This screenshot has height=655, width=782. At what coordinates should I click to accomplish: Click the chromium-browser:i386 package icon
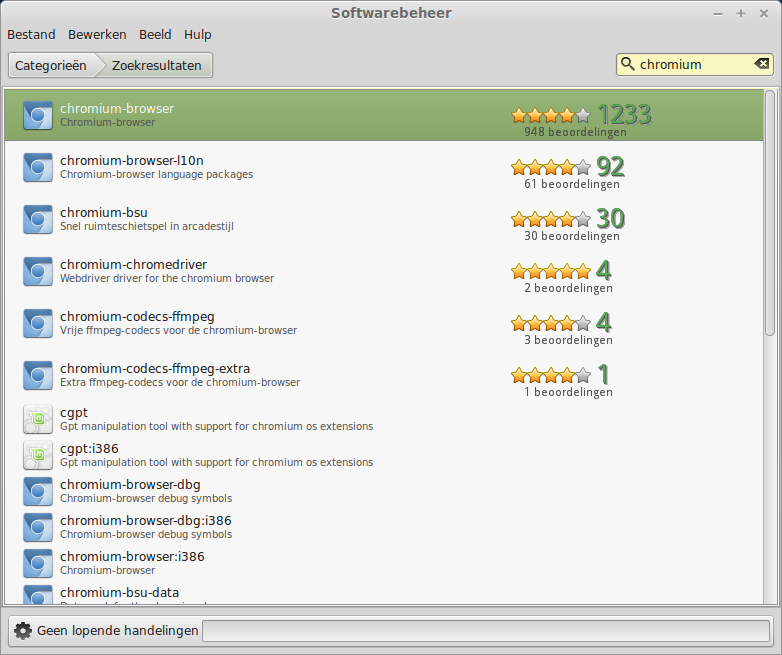coord(38,563)
